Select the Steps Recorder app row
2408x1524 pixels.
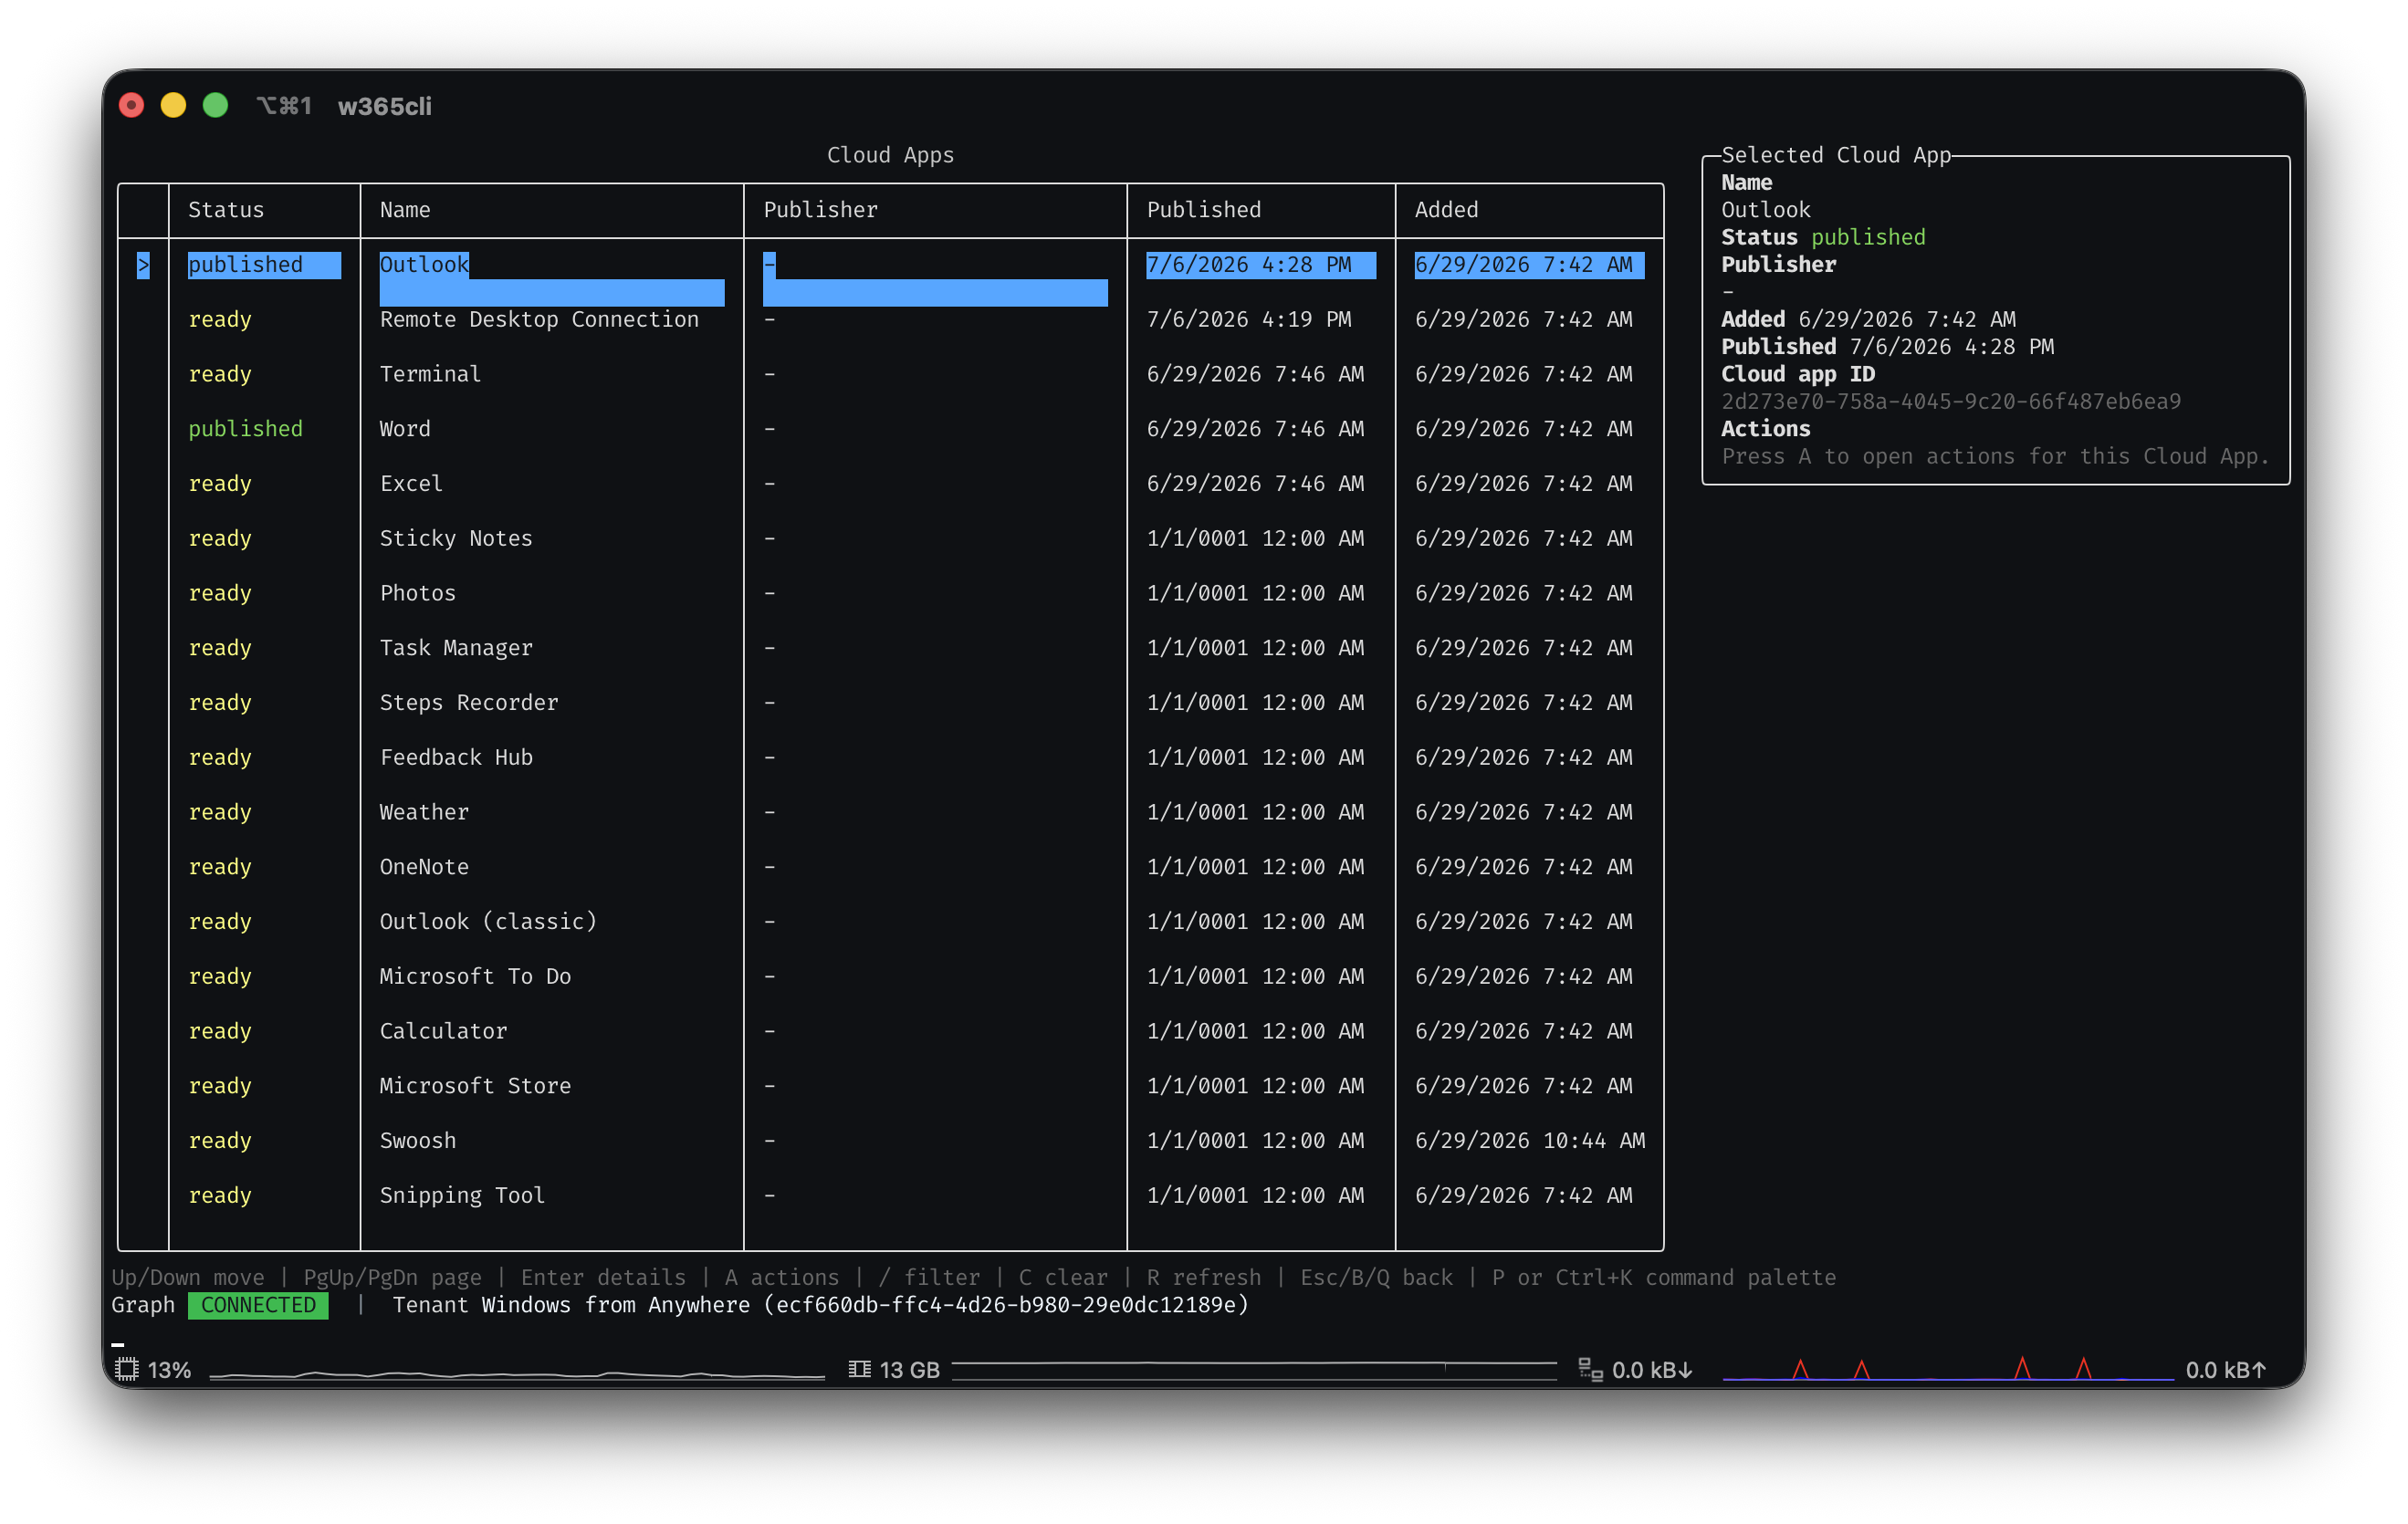point(890,703)
